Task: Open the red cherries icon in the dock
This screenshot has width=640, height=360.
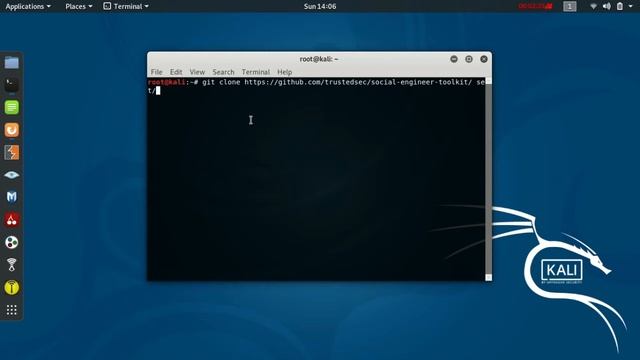Action: click(x=11, y=220)
